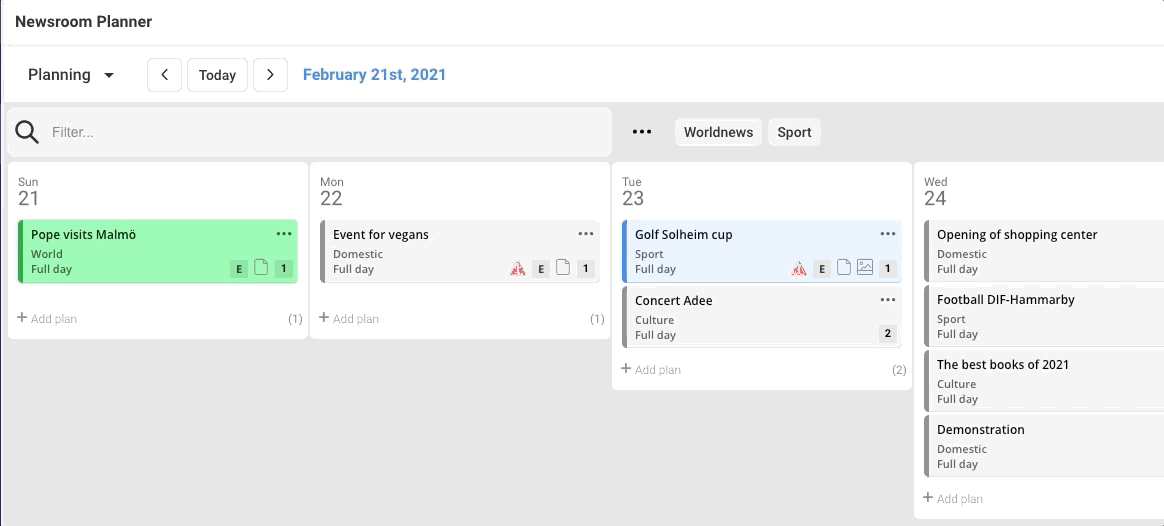
Task: Click the red alert icon on Event for vegans
Action: click(517, 268)
